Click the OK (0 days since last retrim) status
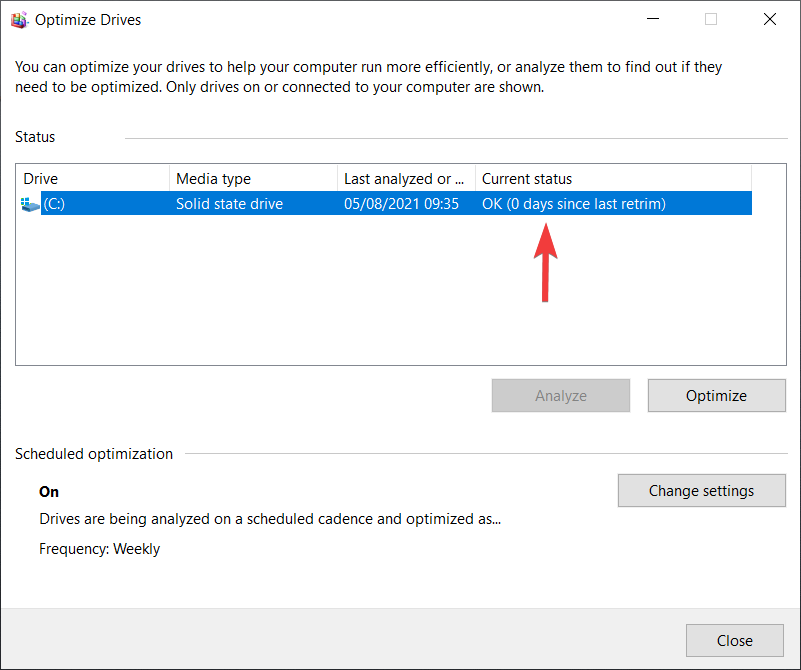This screenshot has height=670, width=801. click(x=574, y=204)
